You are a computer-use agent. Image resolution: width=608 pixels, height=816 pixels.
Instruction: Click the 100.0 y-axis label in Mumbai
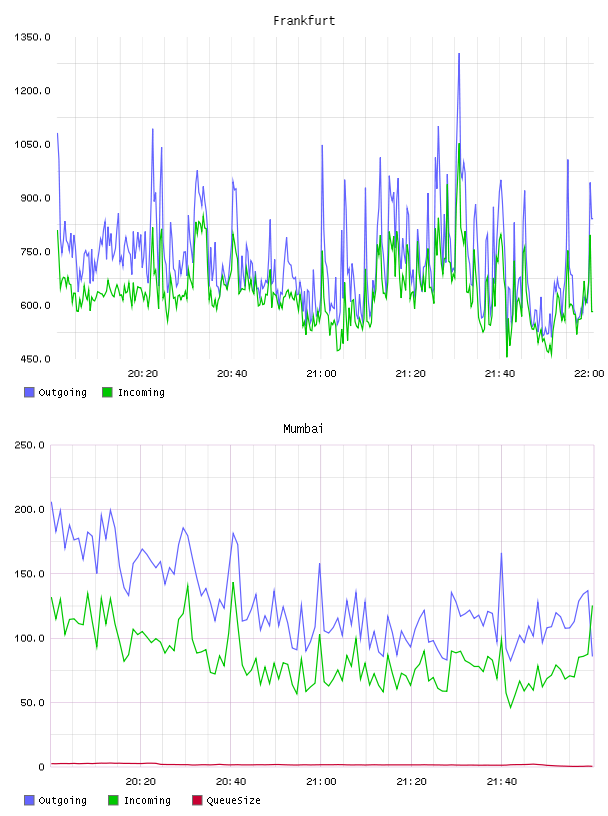pos(30,638)
